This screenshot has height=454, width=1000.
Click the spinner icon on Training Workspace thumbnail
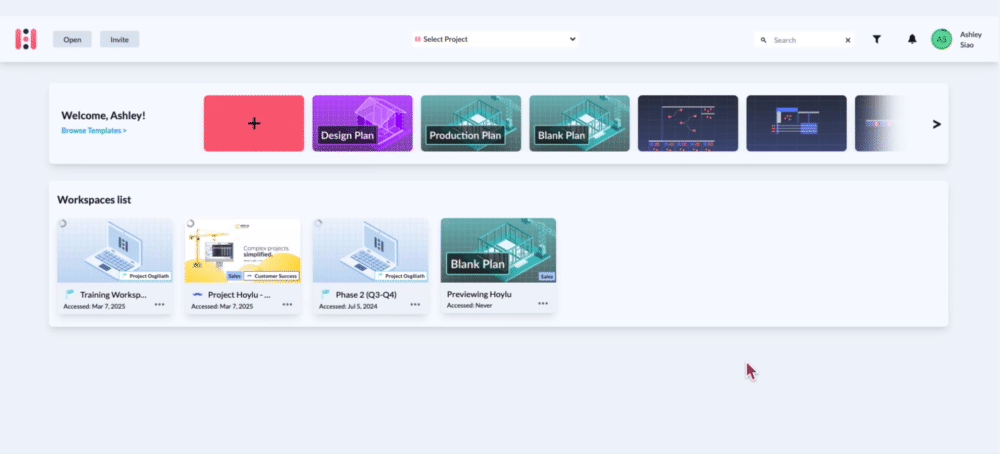click(62, 223)
